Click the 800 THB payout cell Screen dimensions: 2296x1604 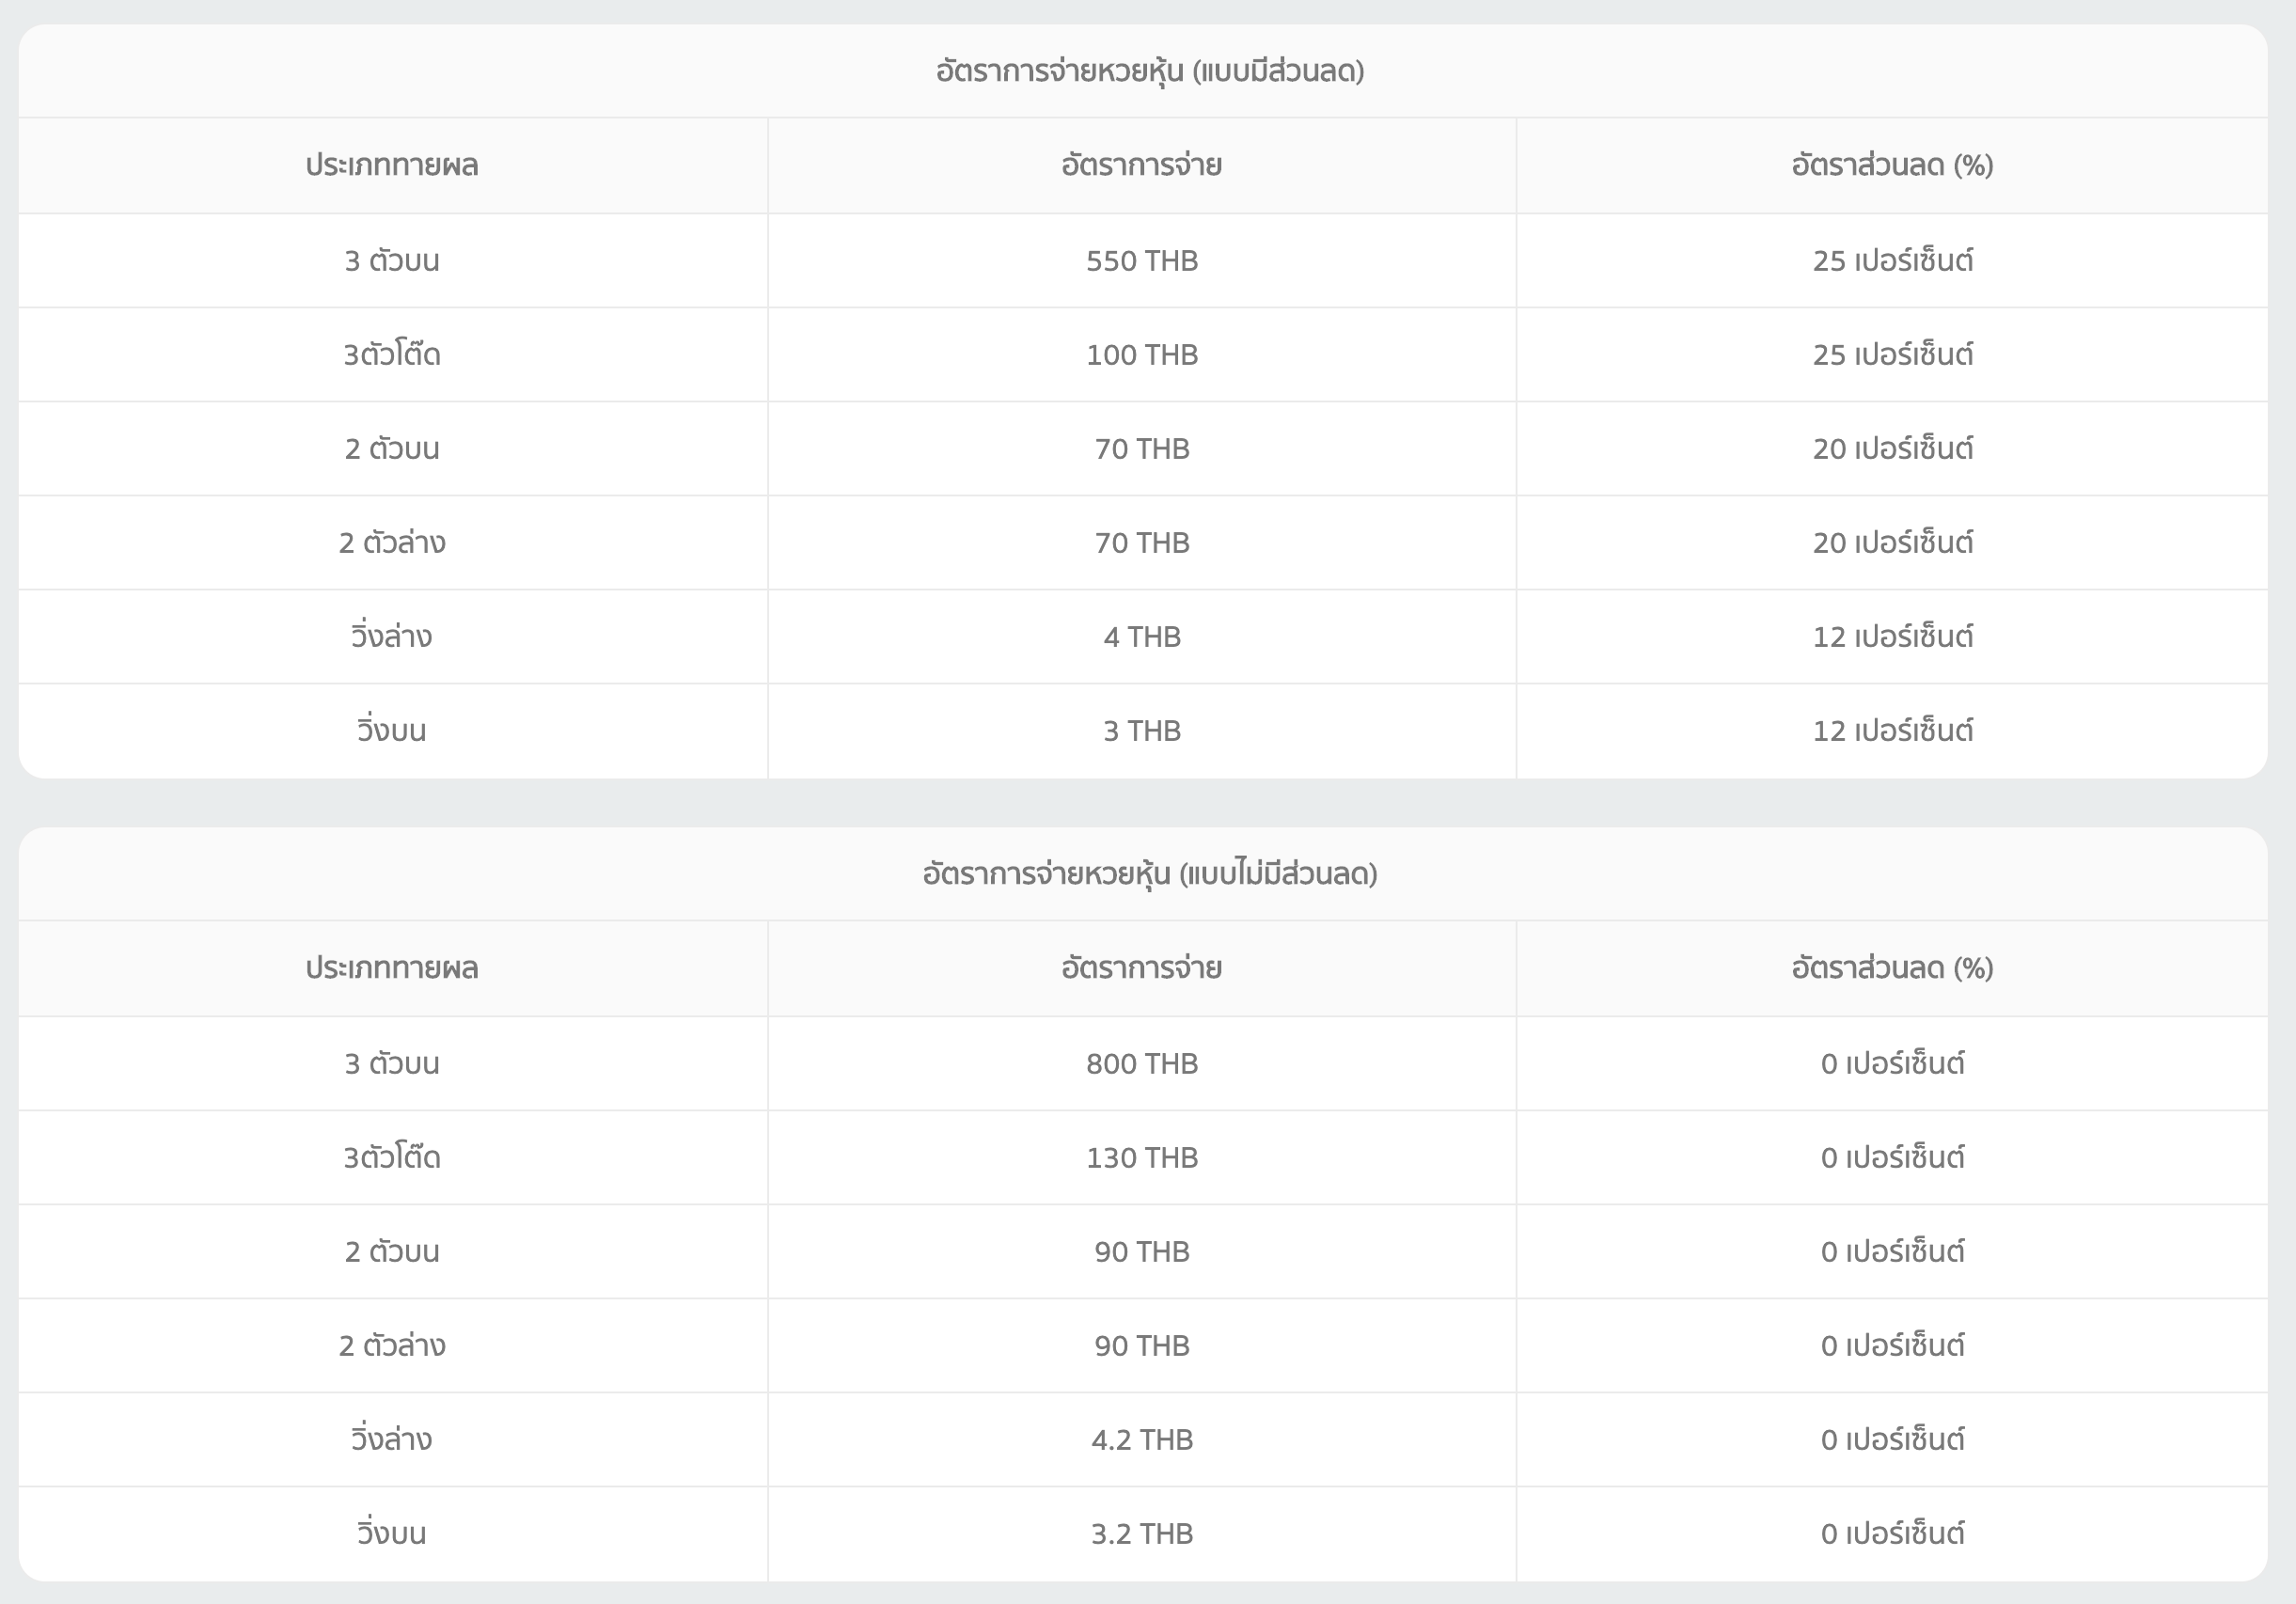pyautogui.click(x=1141, y=1064)
